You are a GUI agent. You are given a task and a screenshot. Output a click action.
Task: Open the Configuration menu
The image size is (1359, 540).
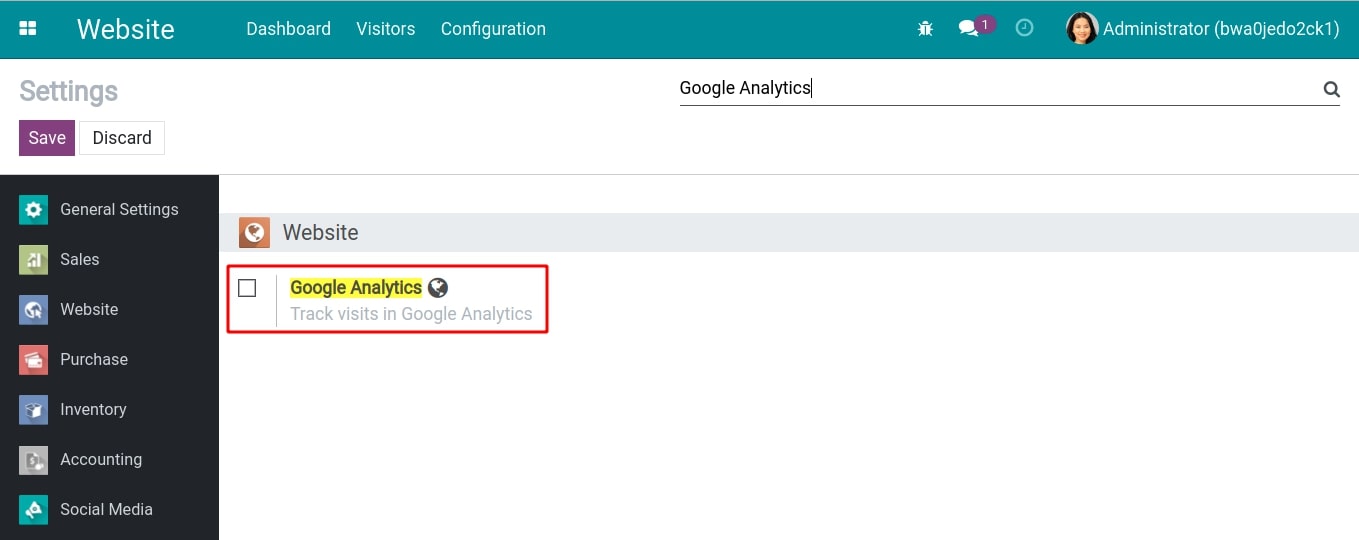click(x=493, y=29)
